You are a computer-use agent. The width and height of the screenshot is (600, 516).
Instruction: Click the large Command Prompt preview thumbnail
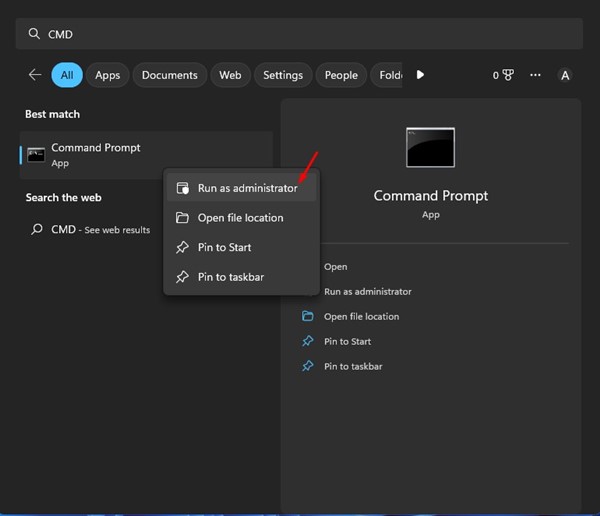coord(430,147)
